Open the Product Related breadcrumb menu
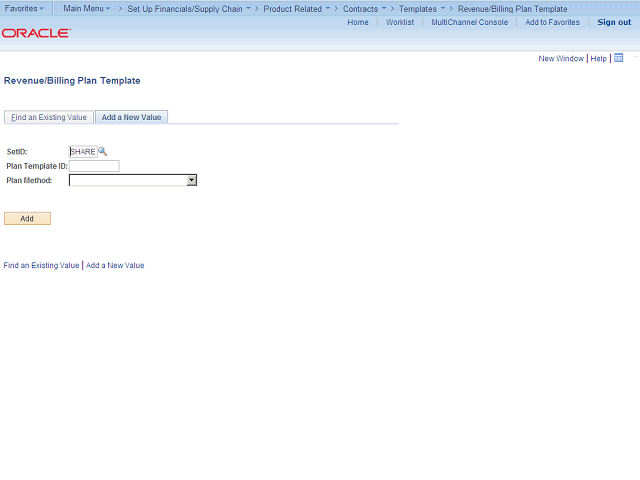Image resolution: width=640 pixels, height=480 pixels. point(297,9)
